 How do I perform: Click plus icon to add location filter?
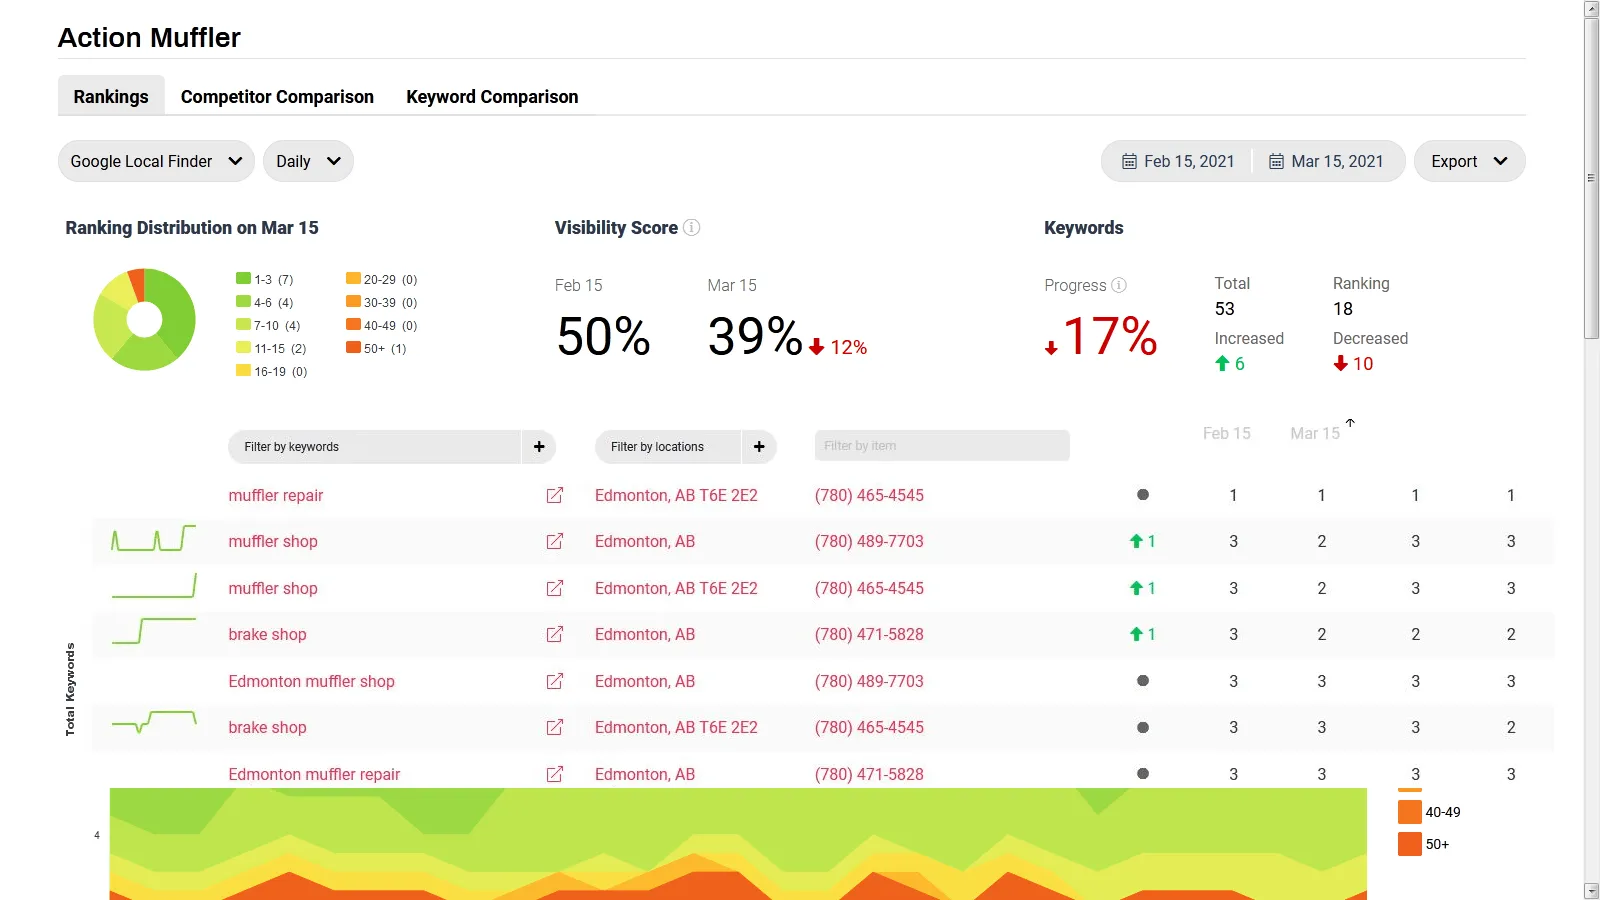tap(759, 447)
